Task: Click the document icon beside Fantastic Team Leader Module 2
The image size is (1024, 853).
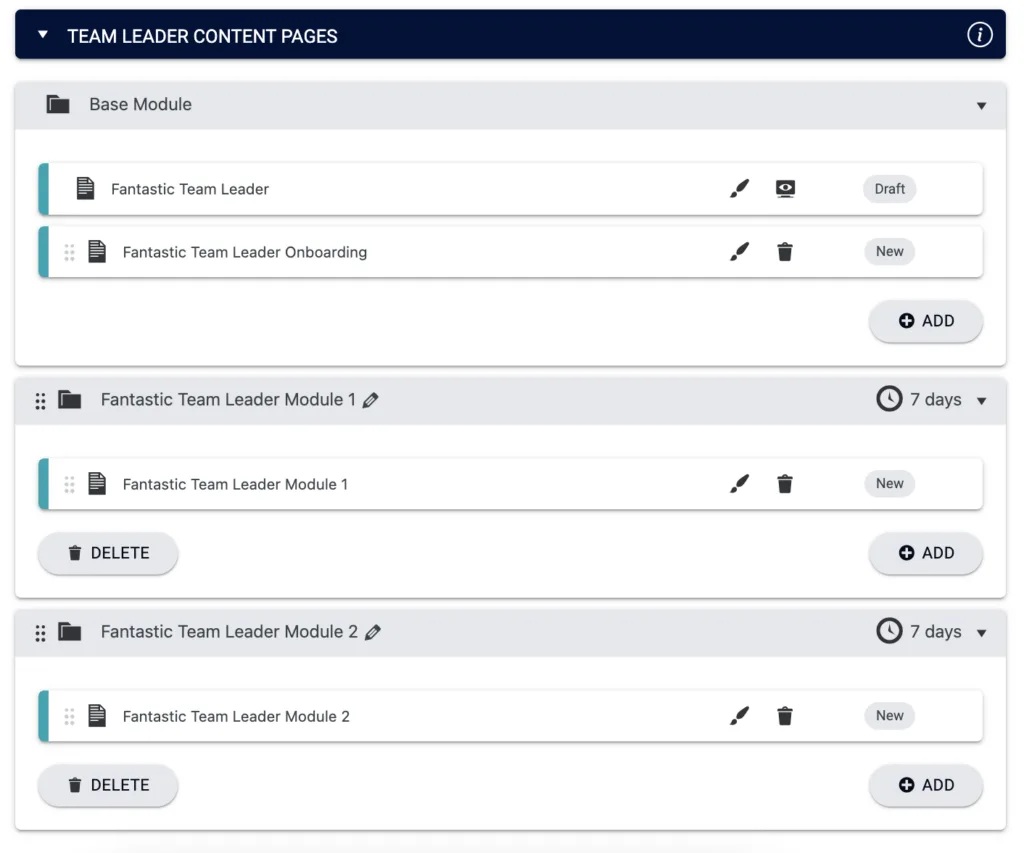Action: click(97, 716)
